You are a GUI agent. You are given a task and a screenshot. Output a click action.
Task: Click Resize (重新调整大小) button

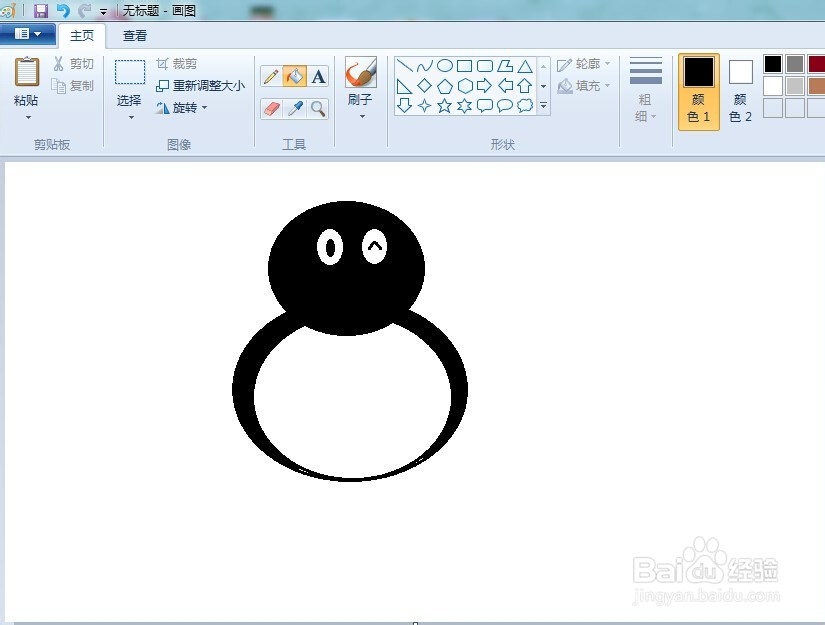(x=200, y=85)
